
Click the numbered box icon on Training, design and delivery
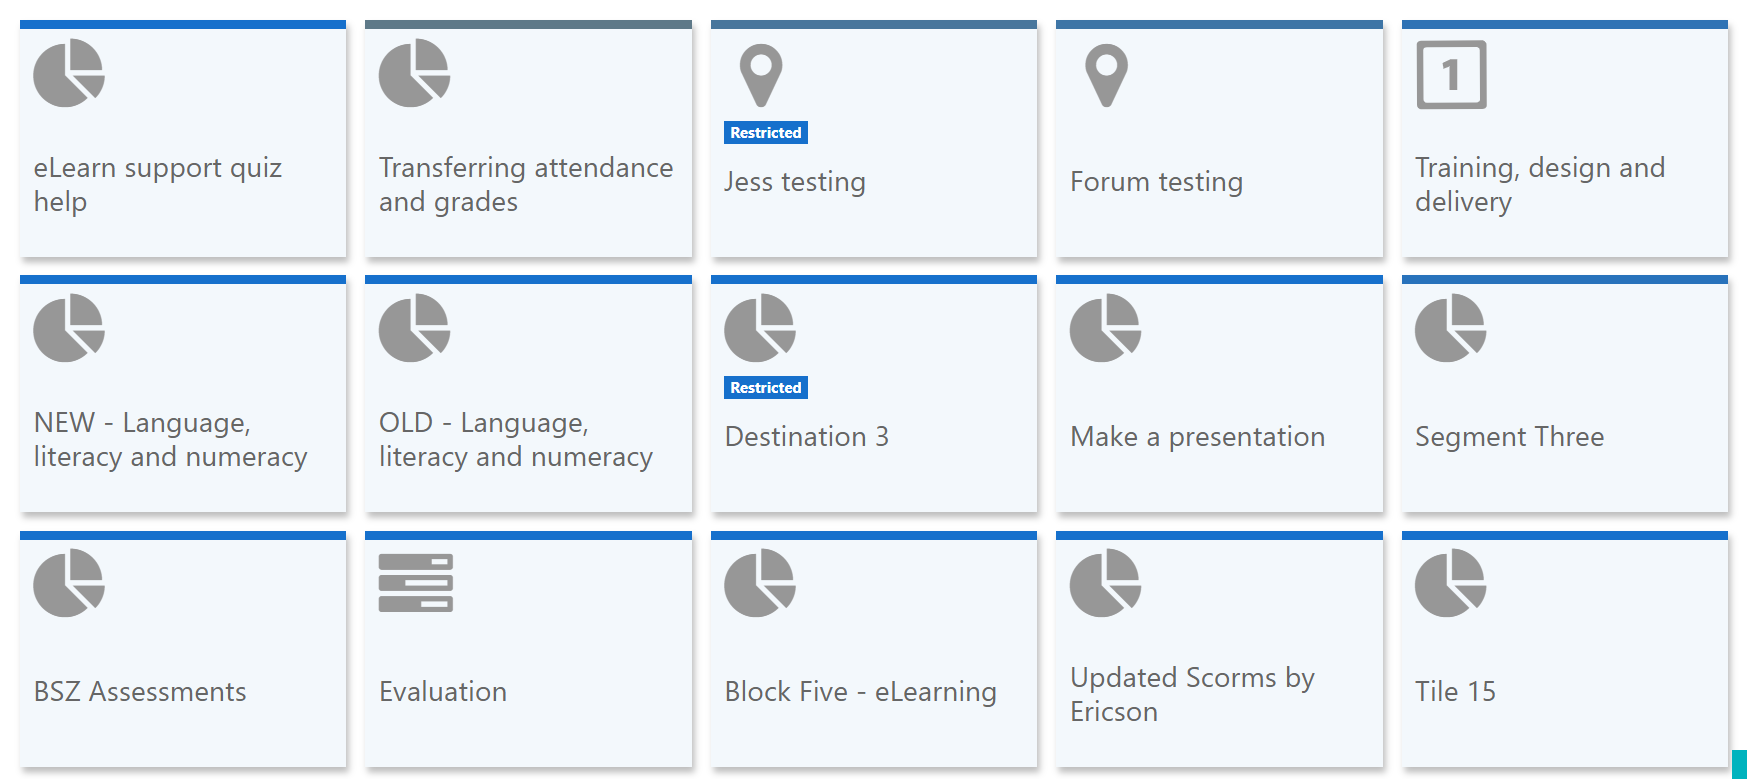[x=1451, y=75]
